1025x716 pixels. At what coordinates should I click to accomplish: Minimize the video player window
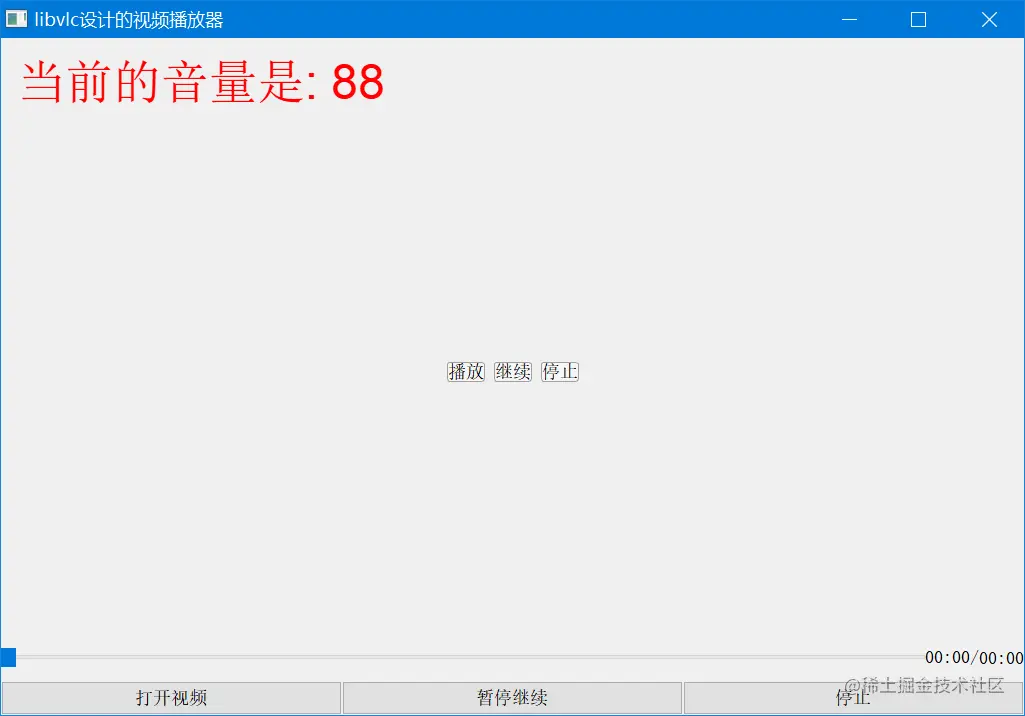(849, 20)
